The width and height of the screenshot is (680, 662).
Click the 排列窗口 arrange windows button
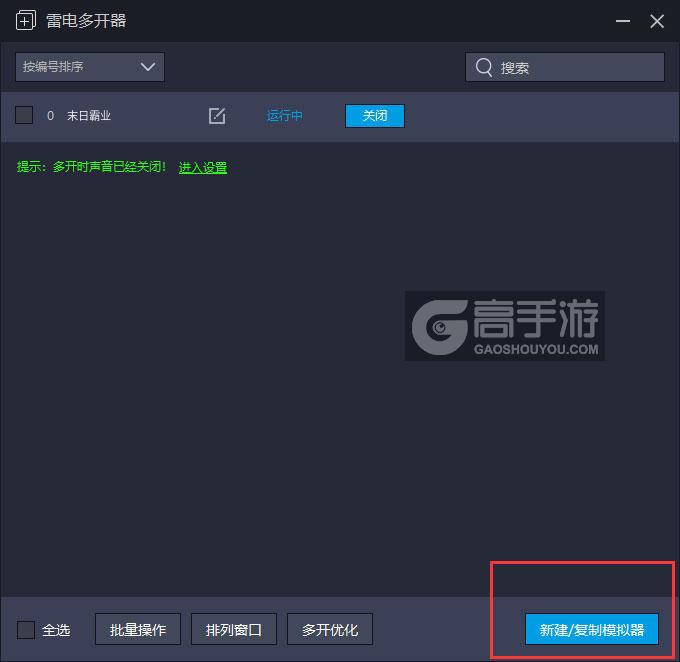(x=234, y=629)
